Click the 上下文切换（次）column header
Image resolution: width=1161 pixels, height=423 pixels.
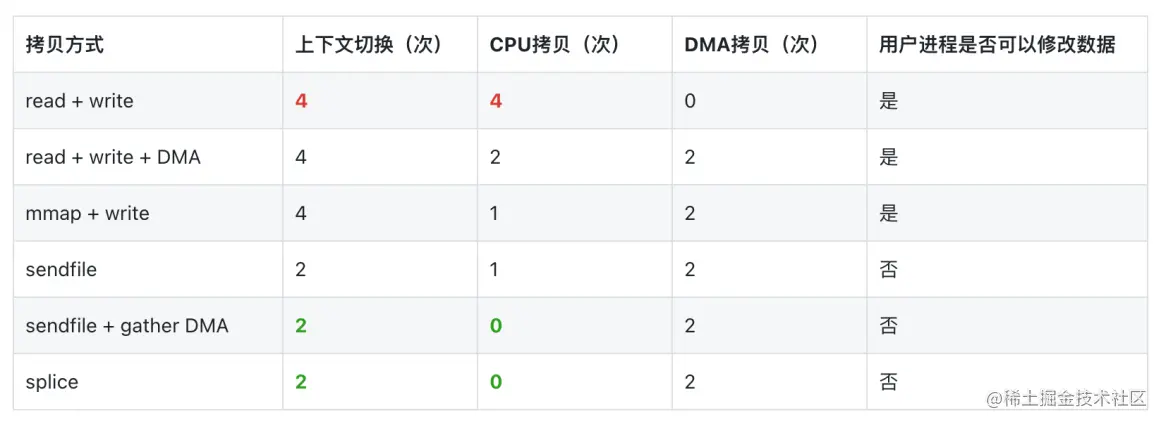point(369,45)
